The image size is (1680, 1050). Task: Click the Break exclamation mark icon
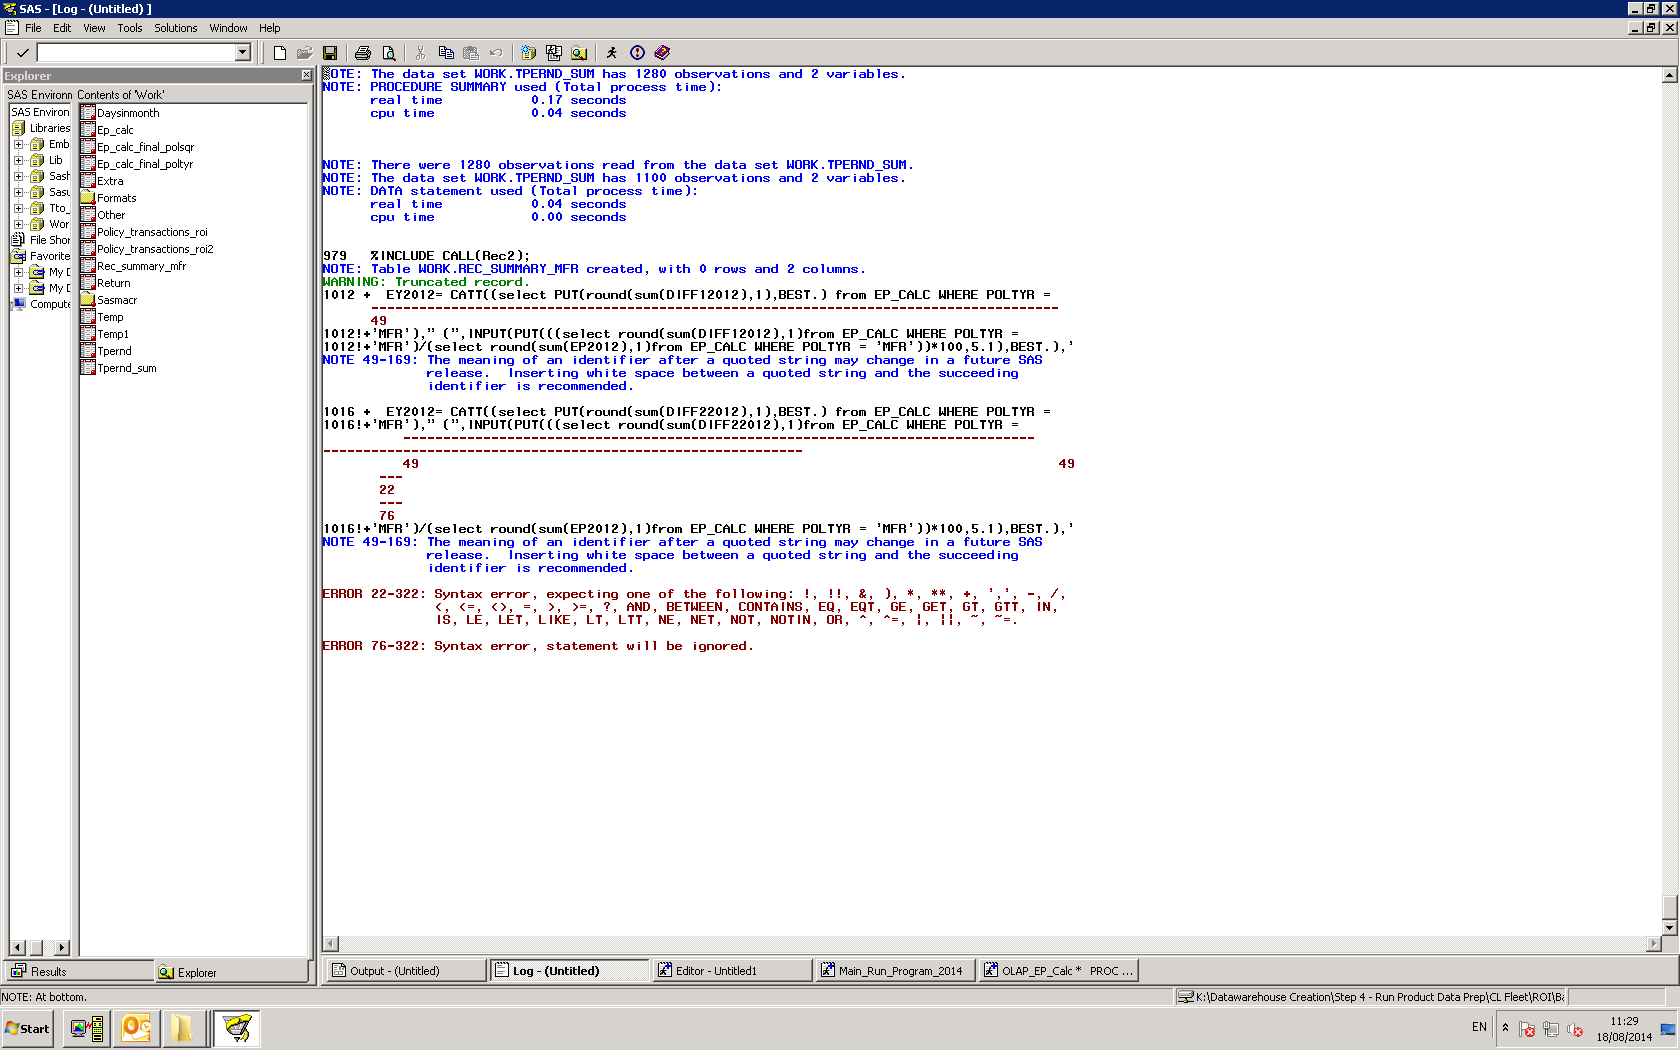click(637, 53)
